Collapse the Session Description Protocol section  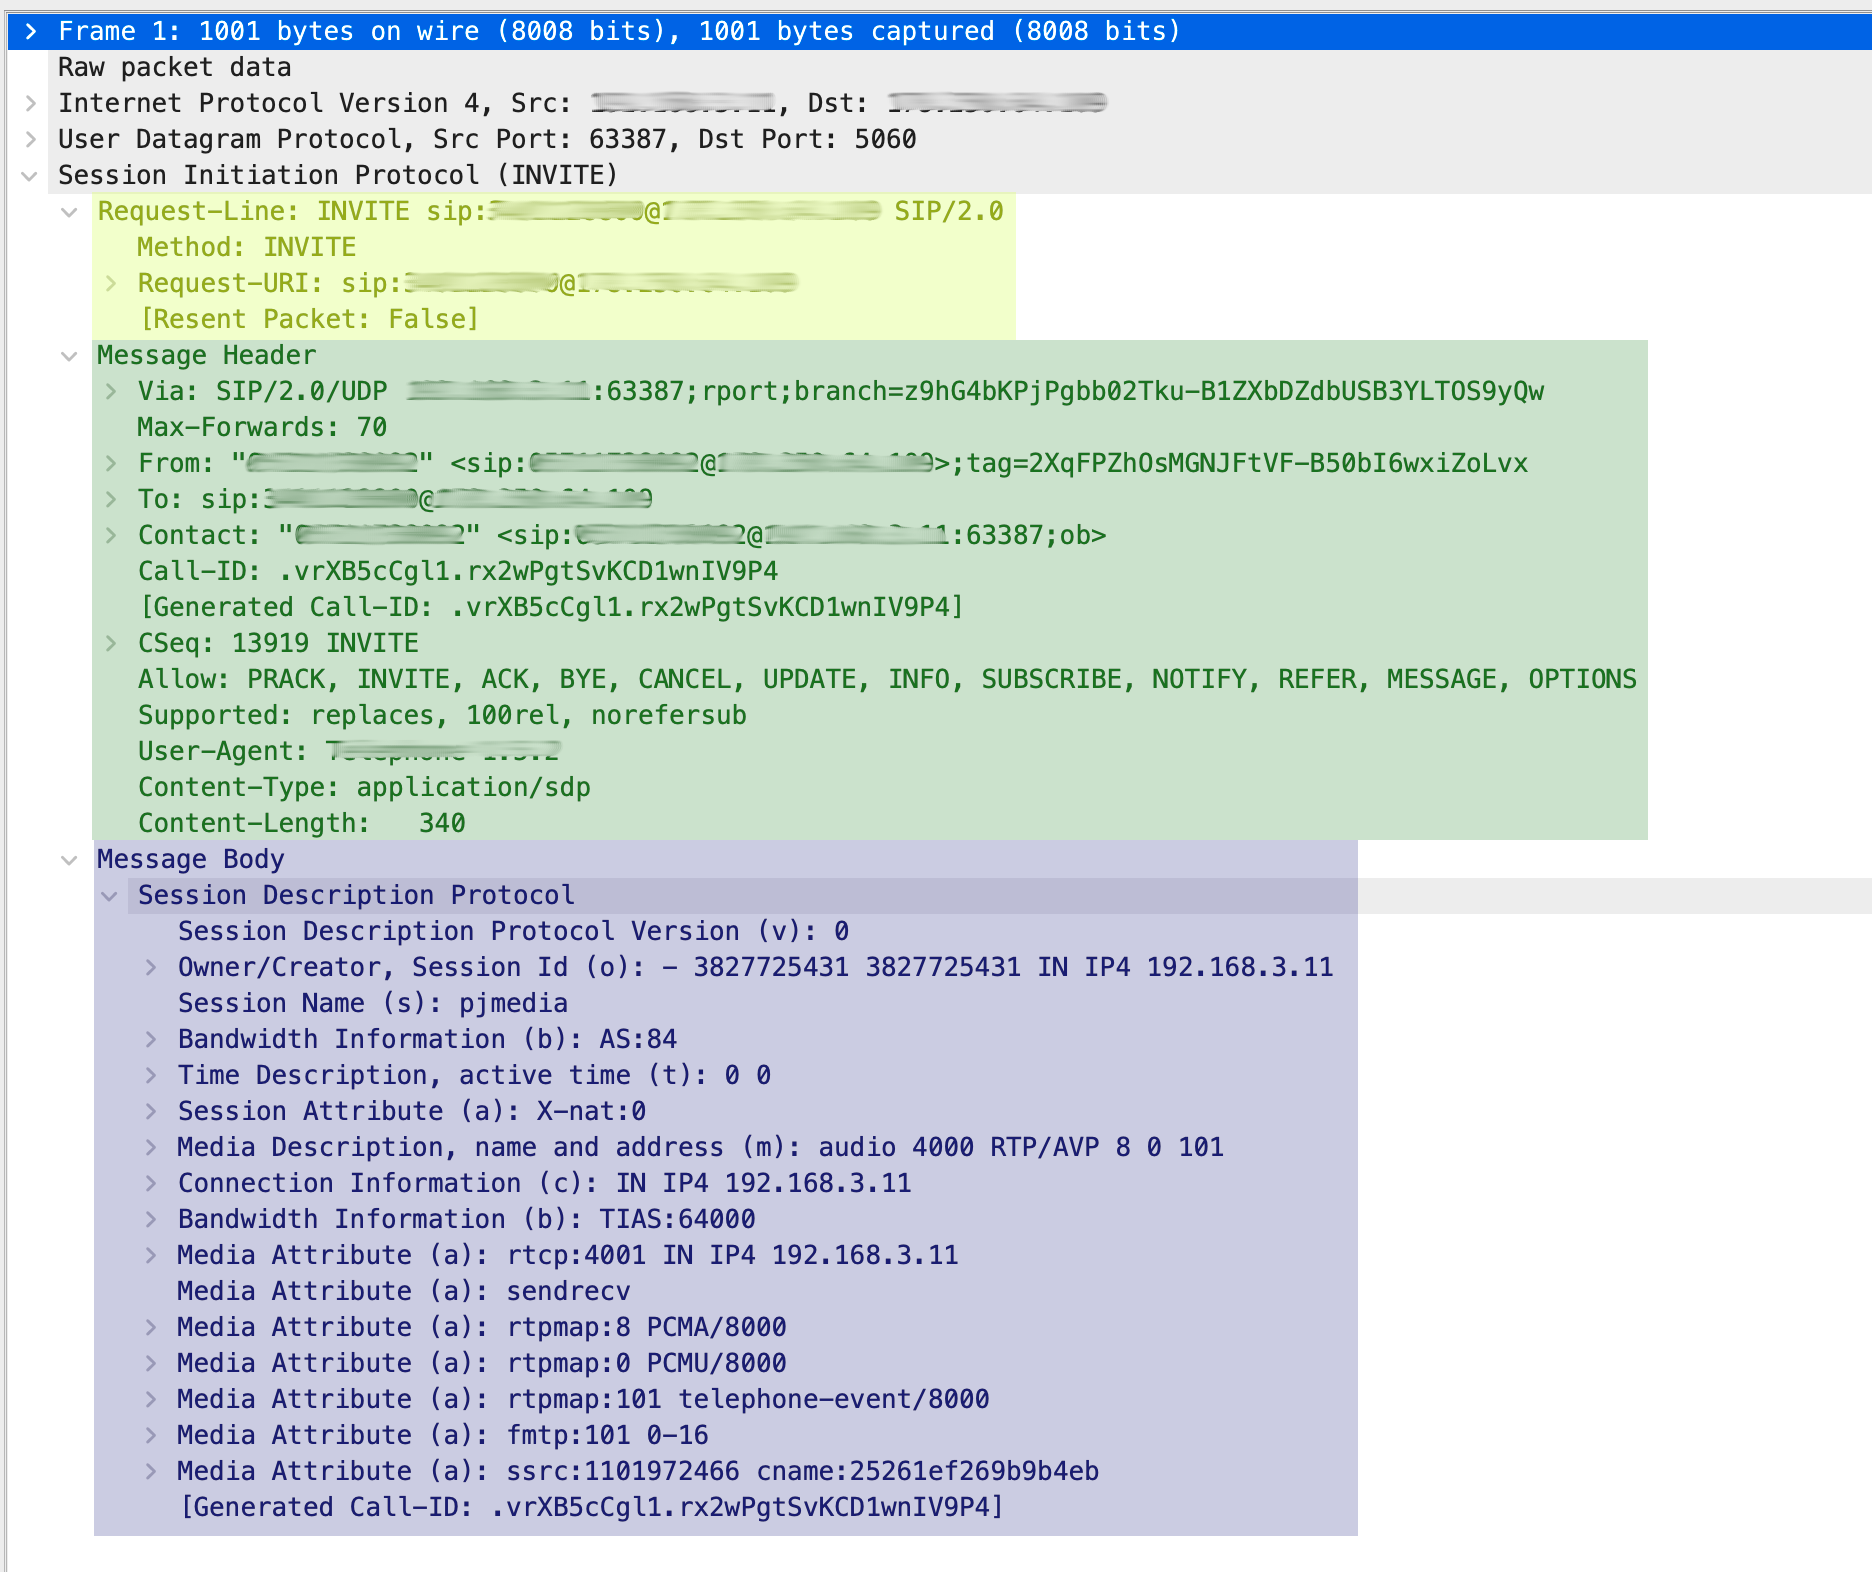(110, 896)
